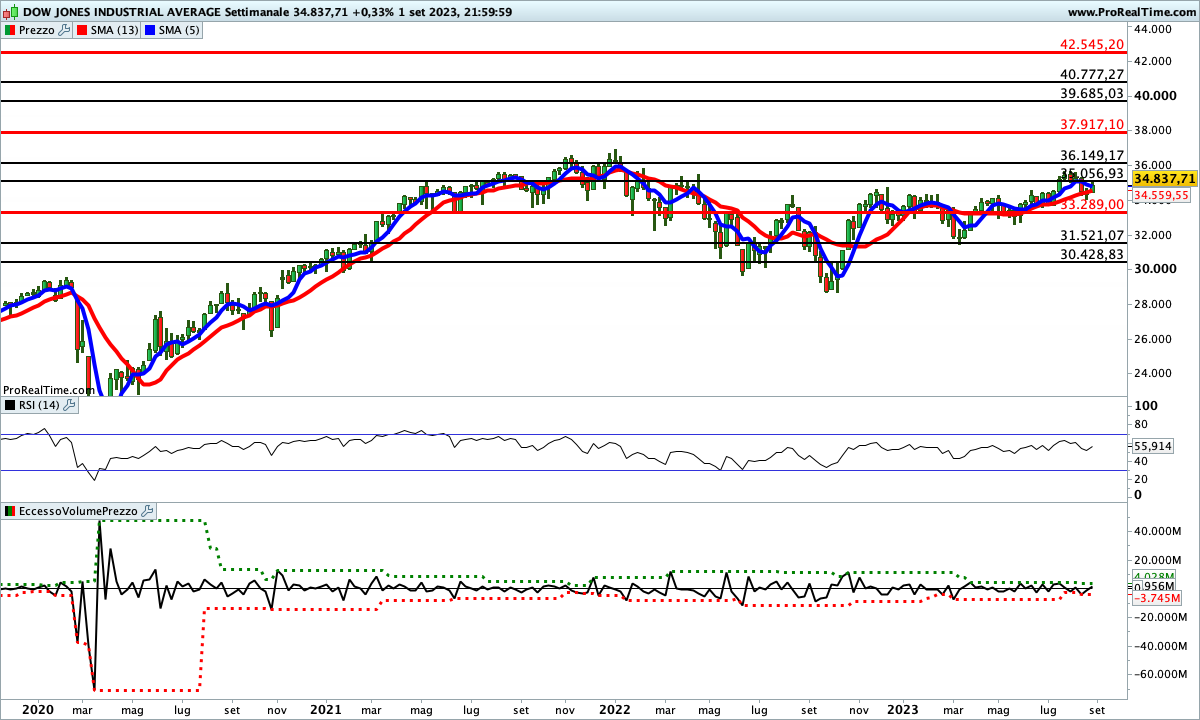Click the Prezzo green-red color swatch
This screenshot has height=720, width=1200.
click(x=9, y=30)
